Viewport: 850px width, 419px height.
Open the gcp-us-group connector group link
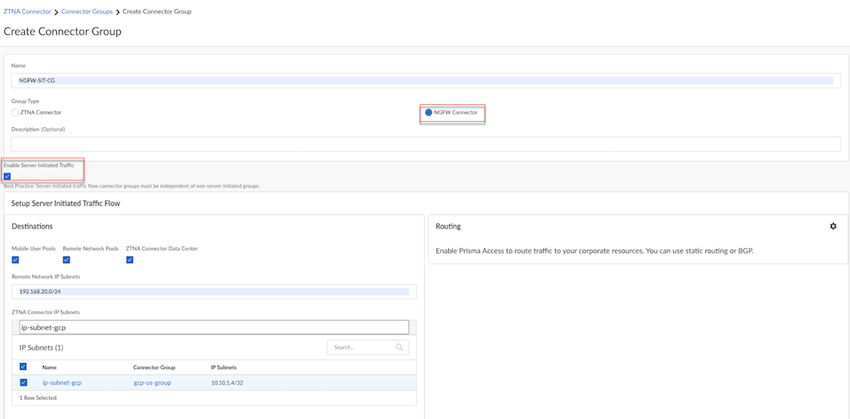pyautogui.click(x=152, y=382)
